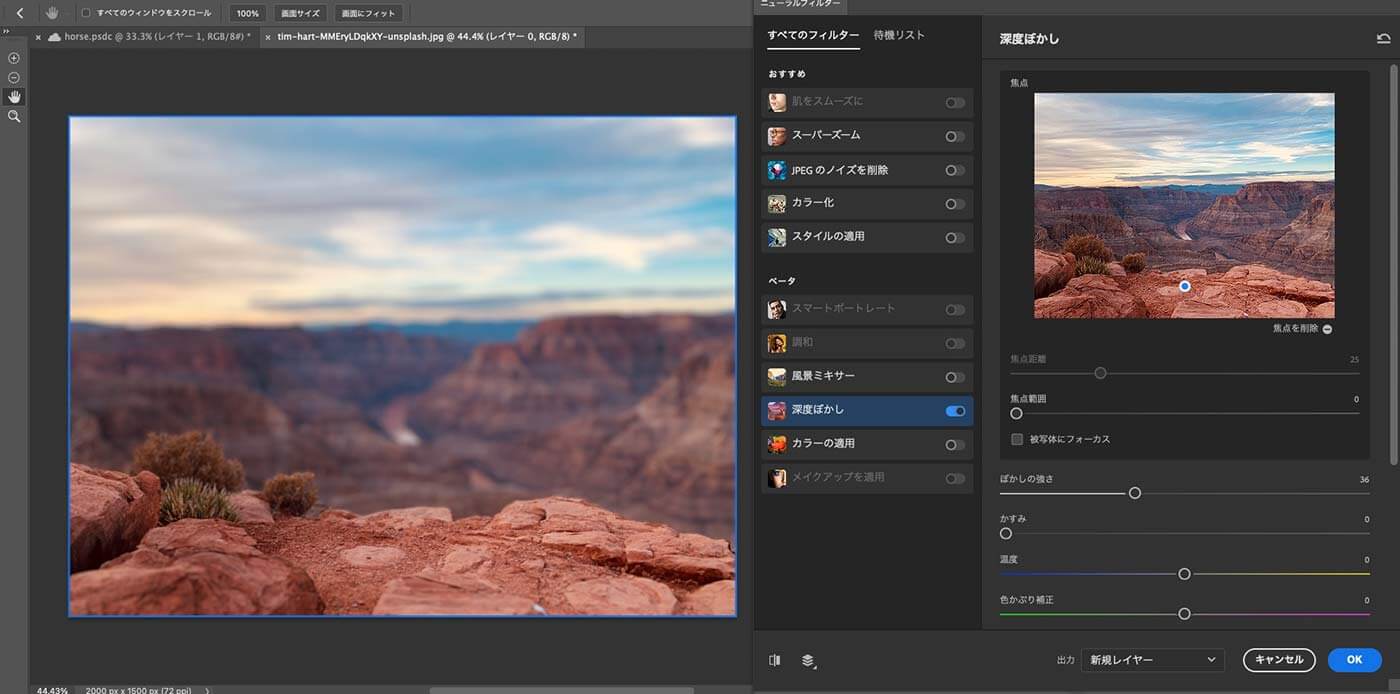Switch to すべてのフィルター tab
Viewport: 1400px width, 694px height.
pos(813,35)
